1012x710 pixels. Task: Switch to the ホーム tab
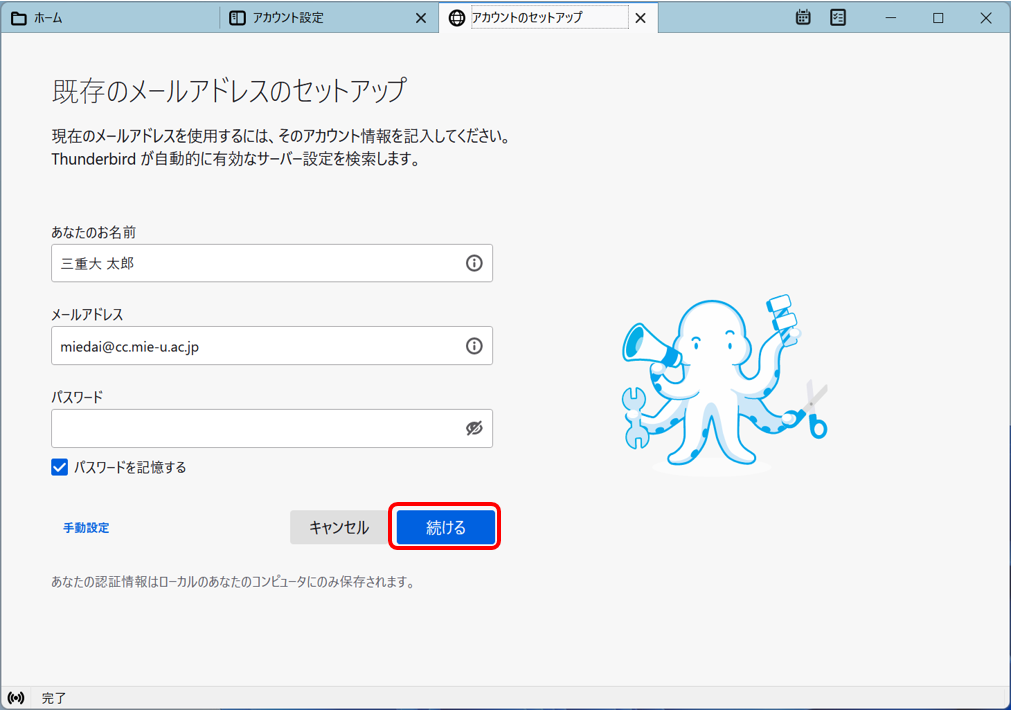click(x=110, y=18)
